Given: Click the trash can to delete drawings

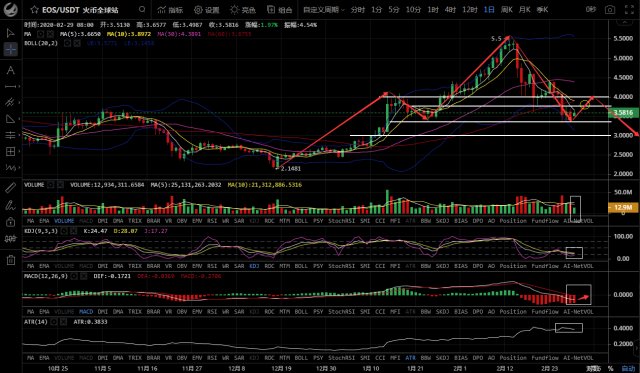Looking at the screenshot, I should click(x=11, y=260).
